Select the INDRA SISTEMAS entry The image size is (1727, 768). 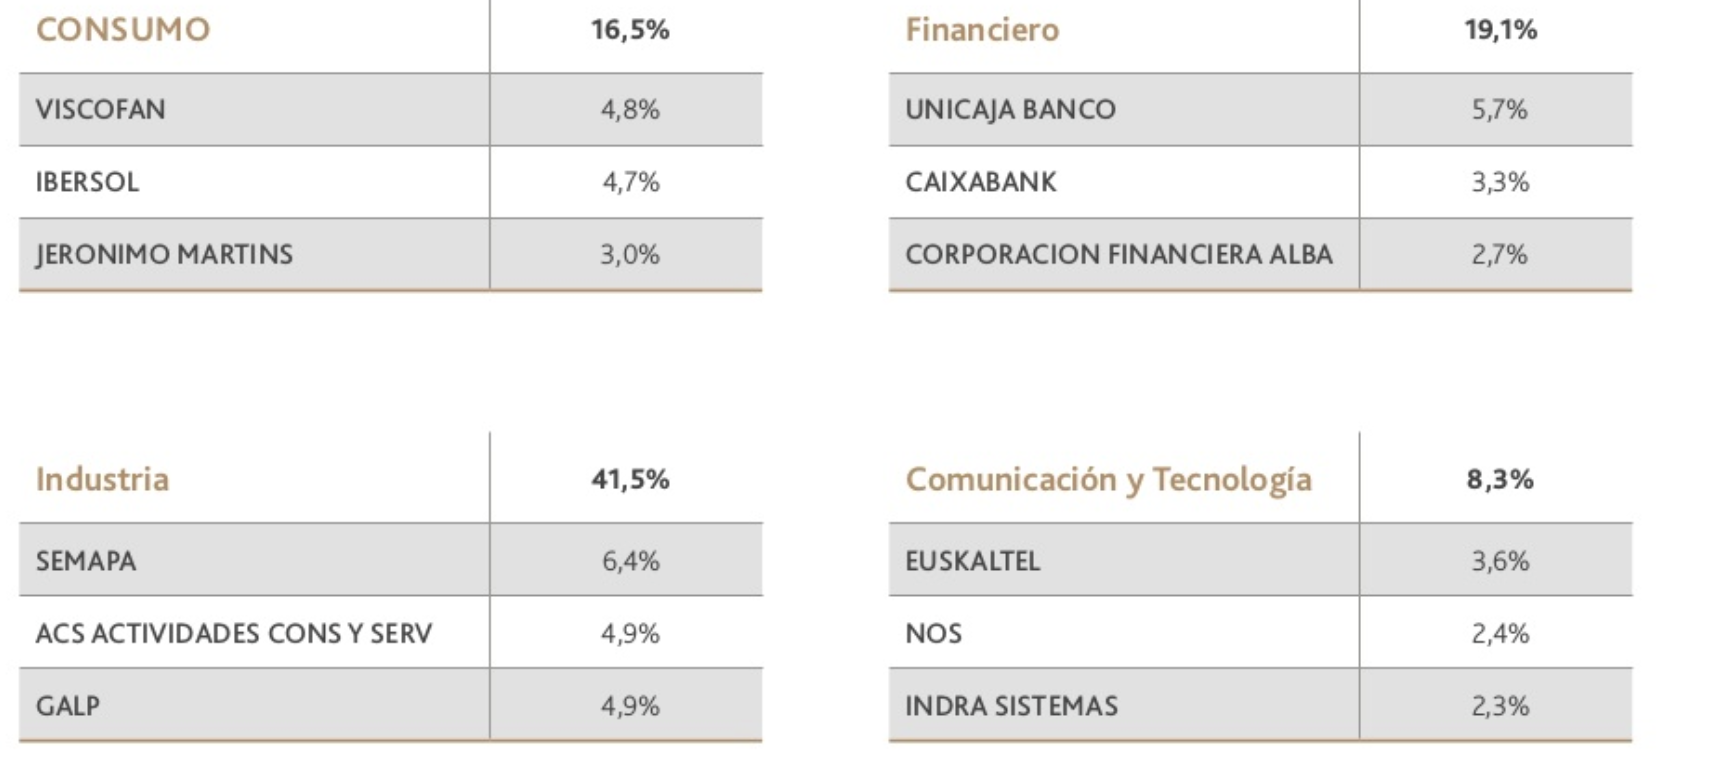[x=1011, y=705]
